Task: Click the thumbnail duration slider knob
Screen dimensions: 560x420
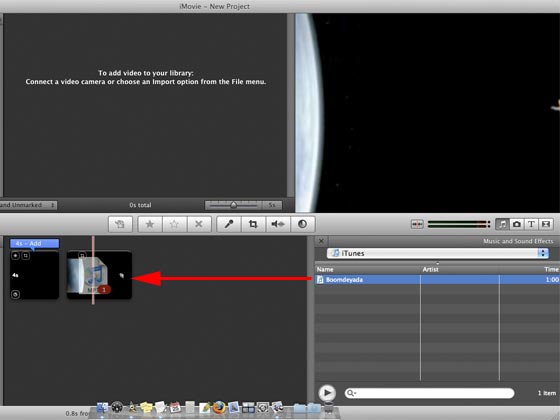Action: (x=233, y=205)
